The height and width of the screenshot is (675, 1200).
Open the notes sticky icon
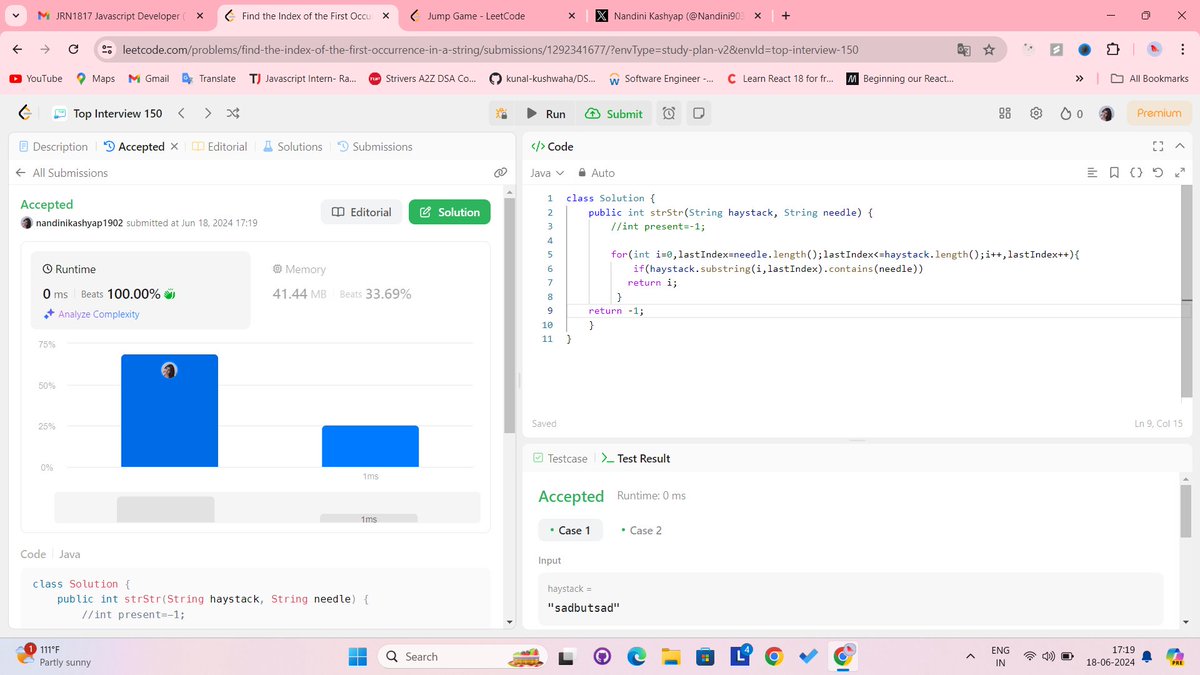point(698,114)
